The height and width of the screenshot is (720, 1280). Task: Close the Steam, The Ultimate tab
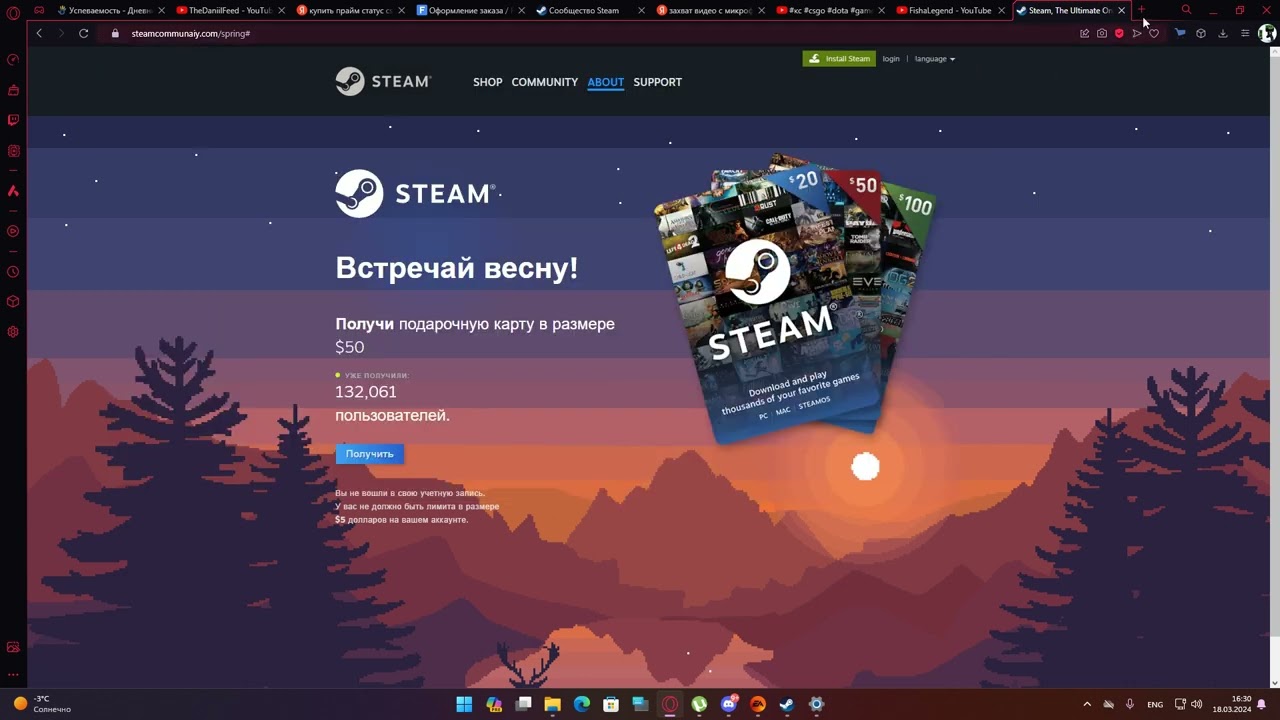1121,10
